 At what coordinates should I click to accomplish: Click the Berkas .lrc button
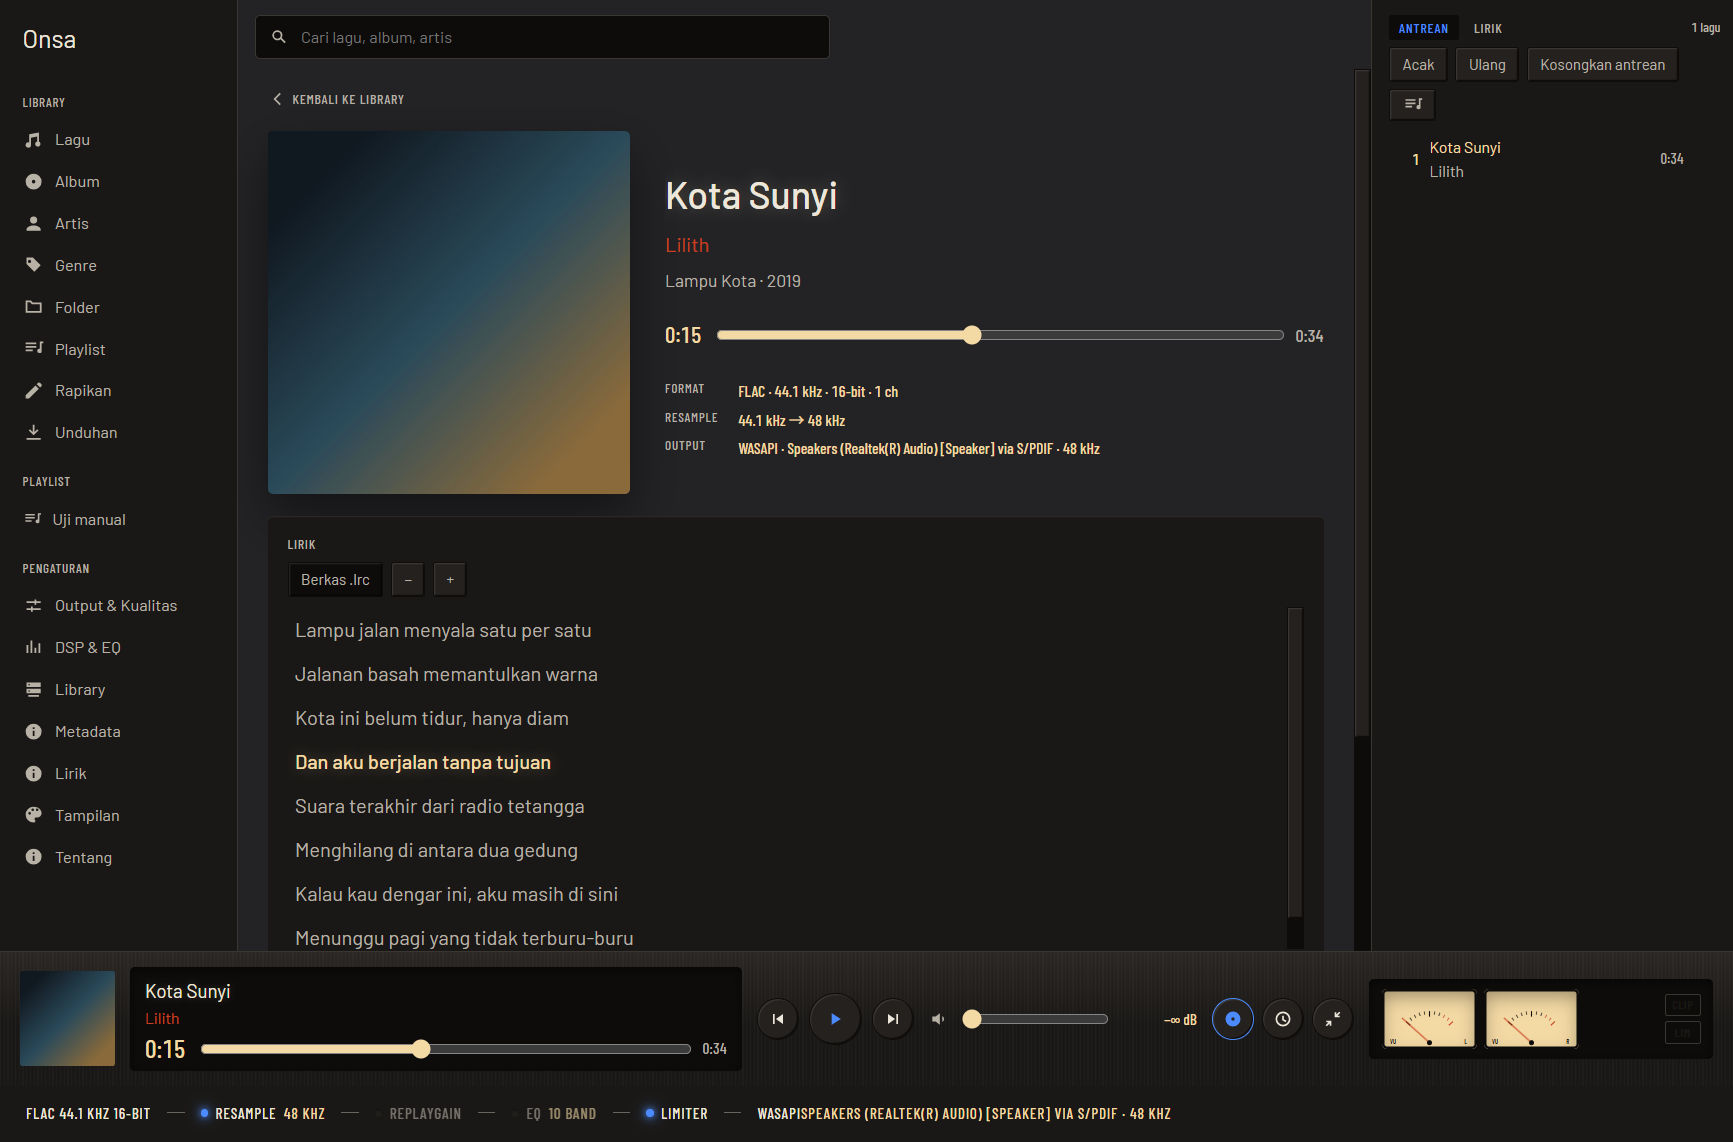(x=335, y=580)
